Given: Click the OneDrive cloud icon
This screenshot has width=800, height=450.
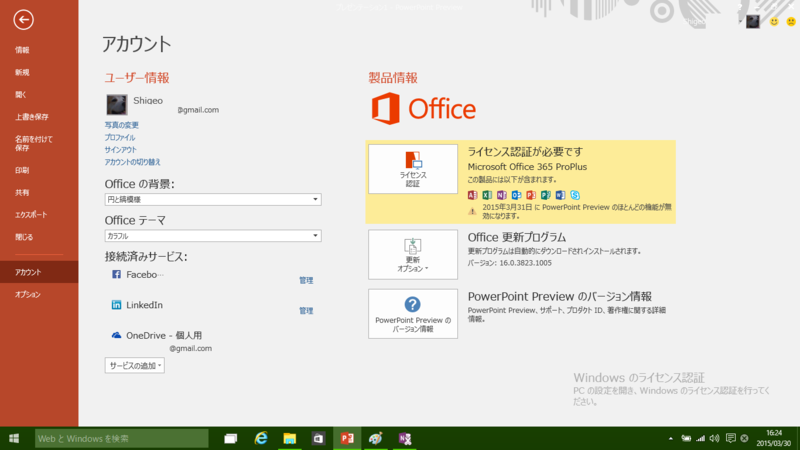Looking at the screenshot, I should pos(116,335).
